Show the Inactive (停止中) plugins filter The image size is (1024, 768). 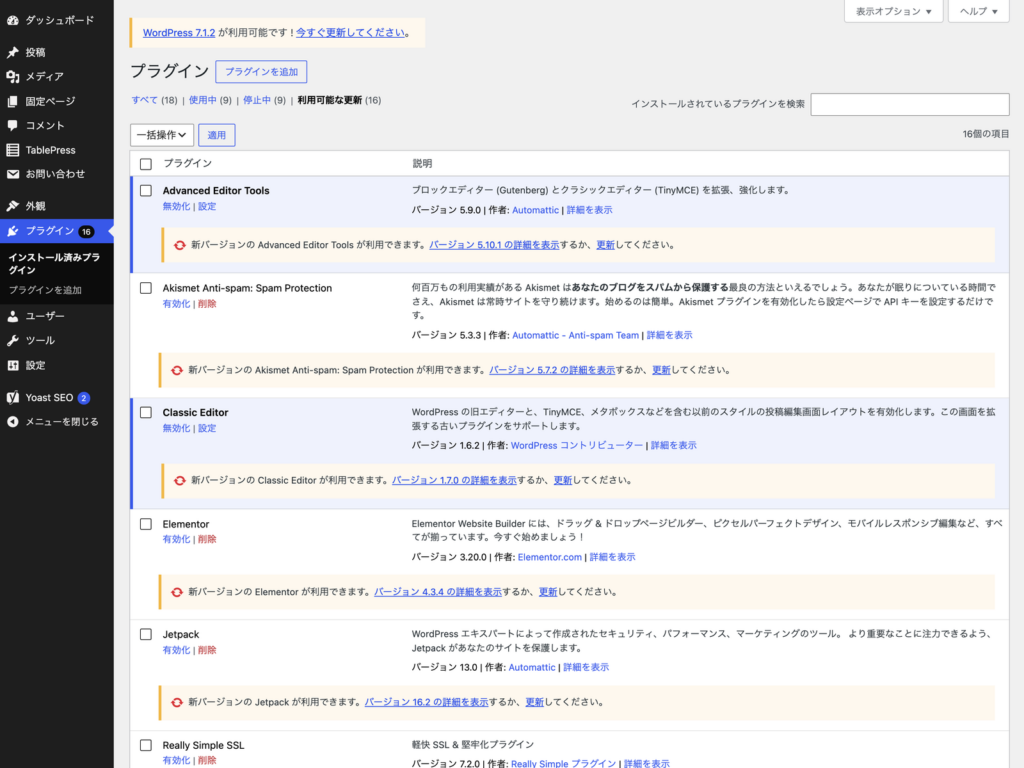coord(257,100)
